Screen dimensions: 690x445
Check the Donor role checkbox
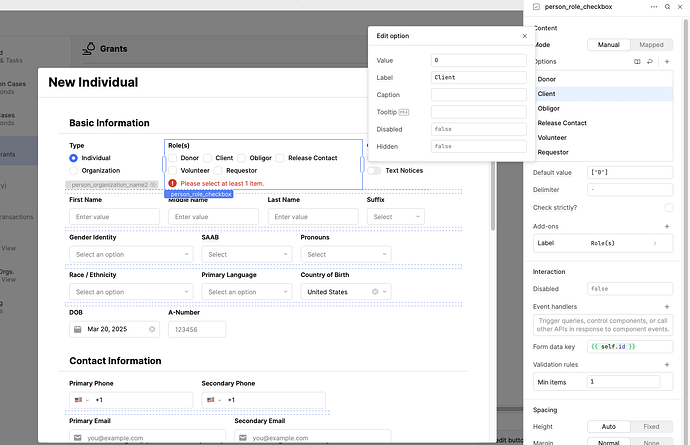[x=172, y=158]
